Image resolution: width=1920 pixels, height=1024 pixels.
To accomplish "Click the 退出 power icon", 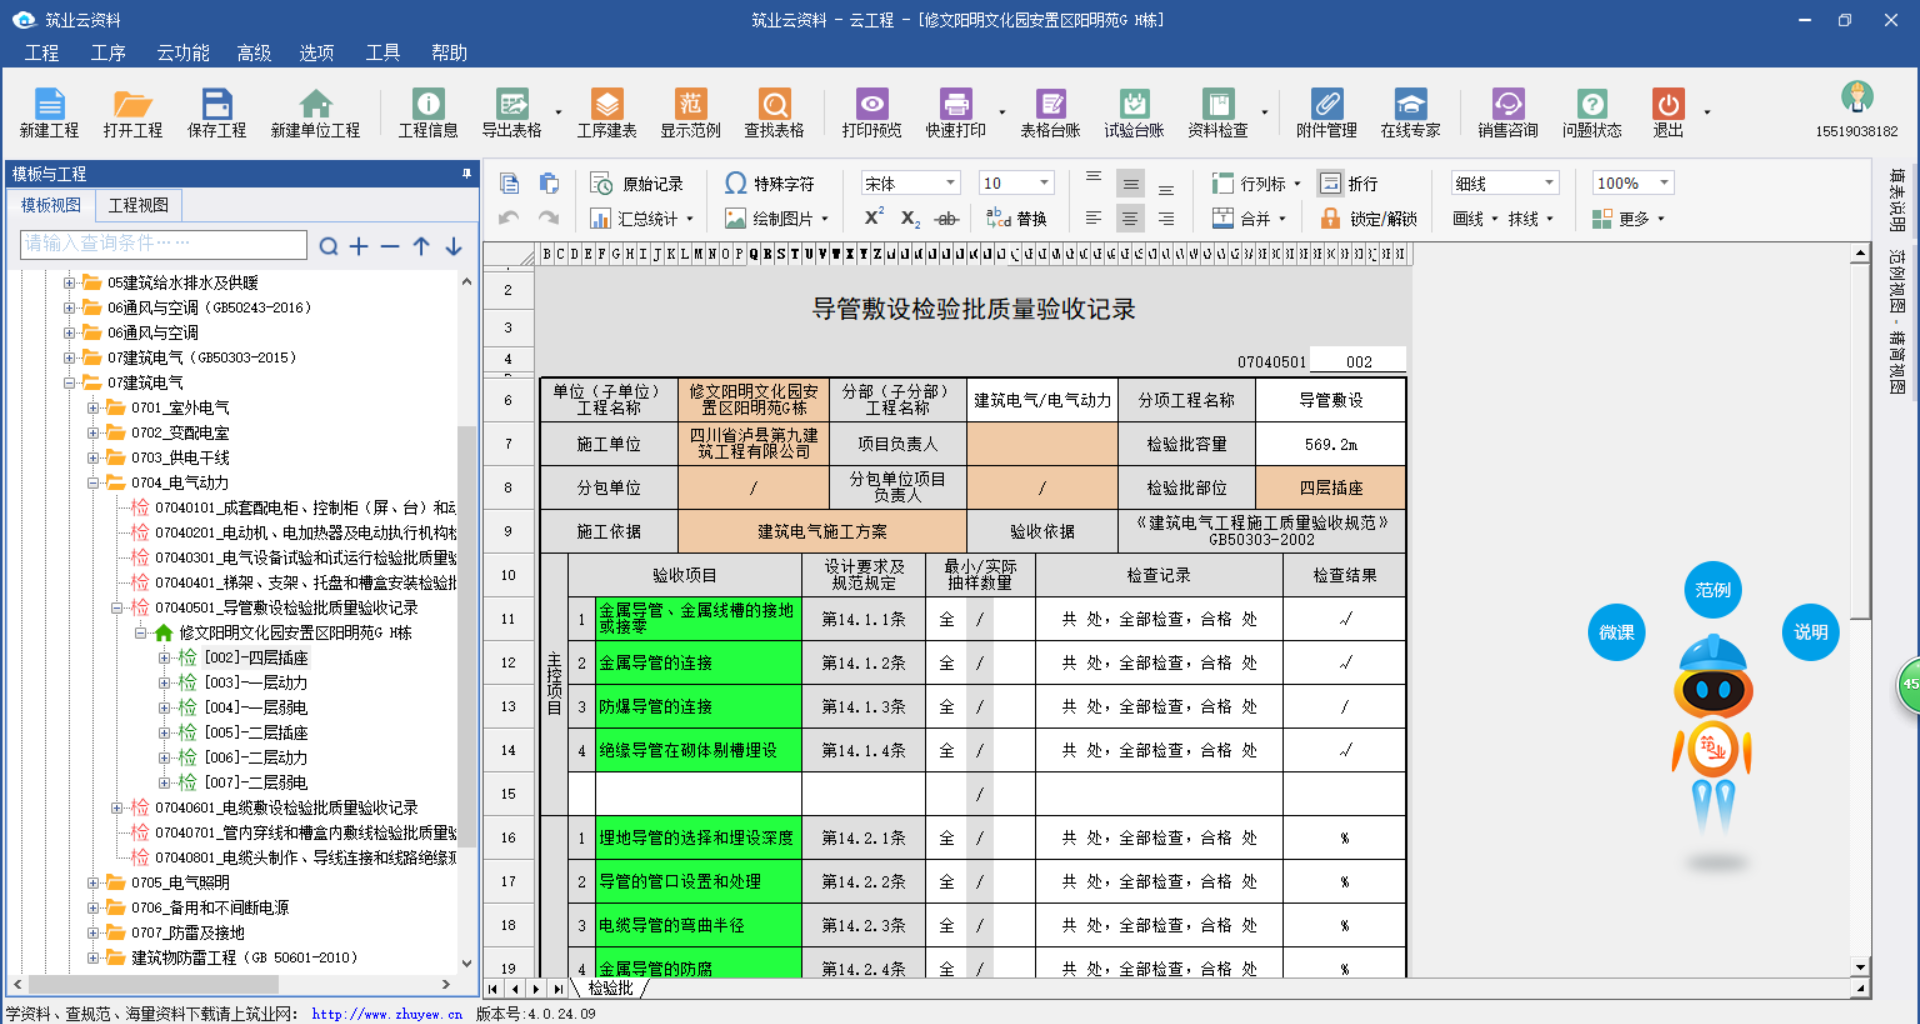I will coord(1667,112).
